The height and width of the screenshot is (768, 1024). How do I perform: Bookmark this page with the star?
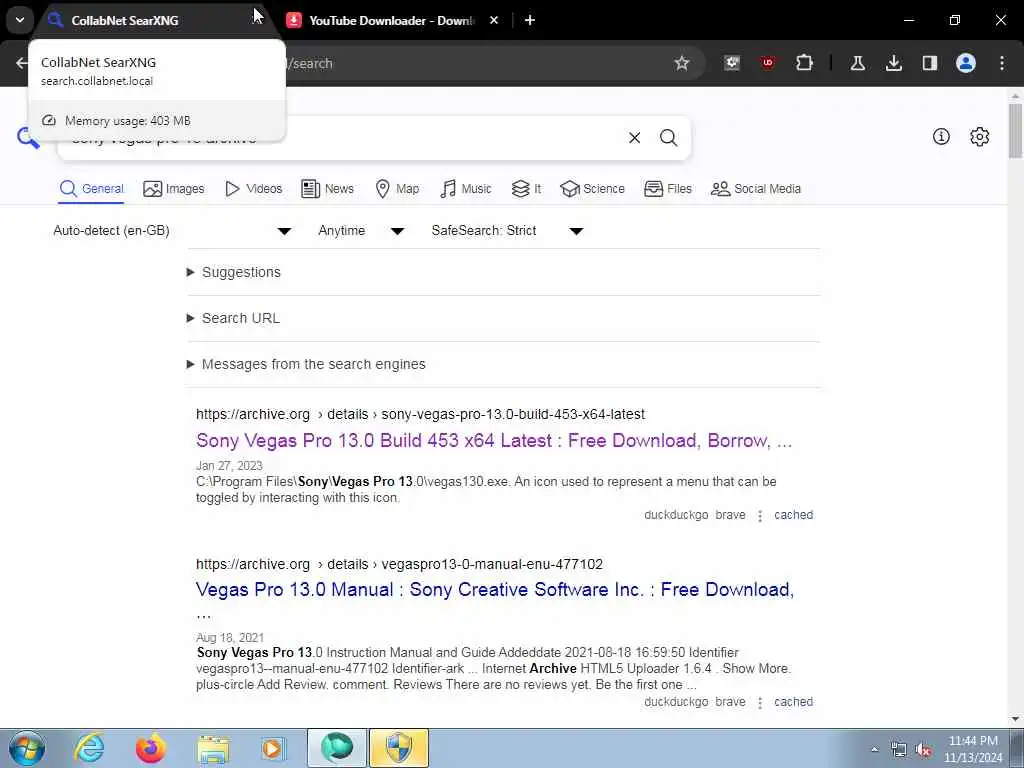tap(682, 63)
